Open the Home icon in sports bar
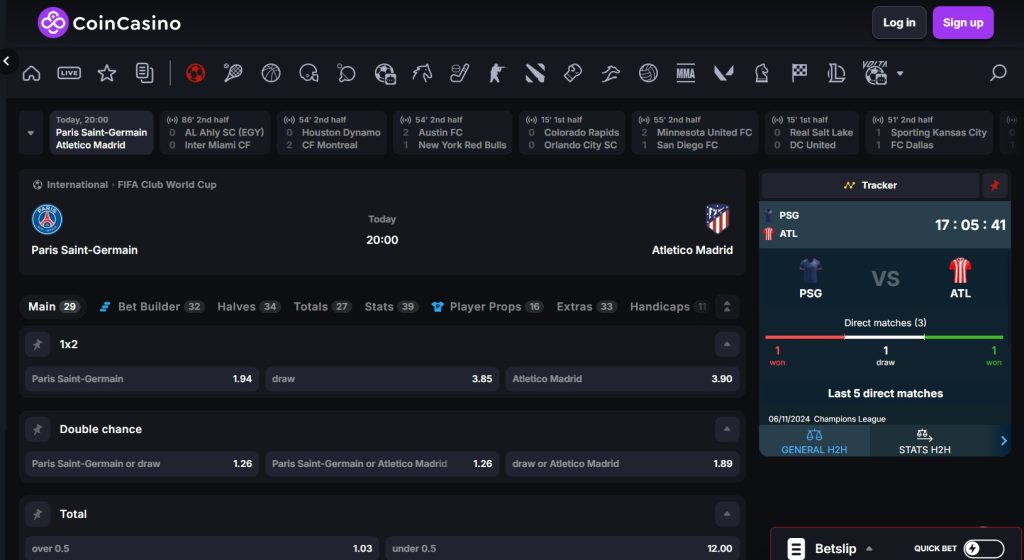This screenshot has height=560, width=1024. [x=31, y=73]
